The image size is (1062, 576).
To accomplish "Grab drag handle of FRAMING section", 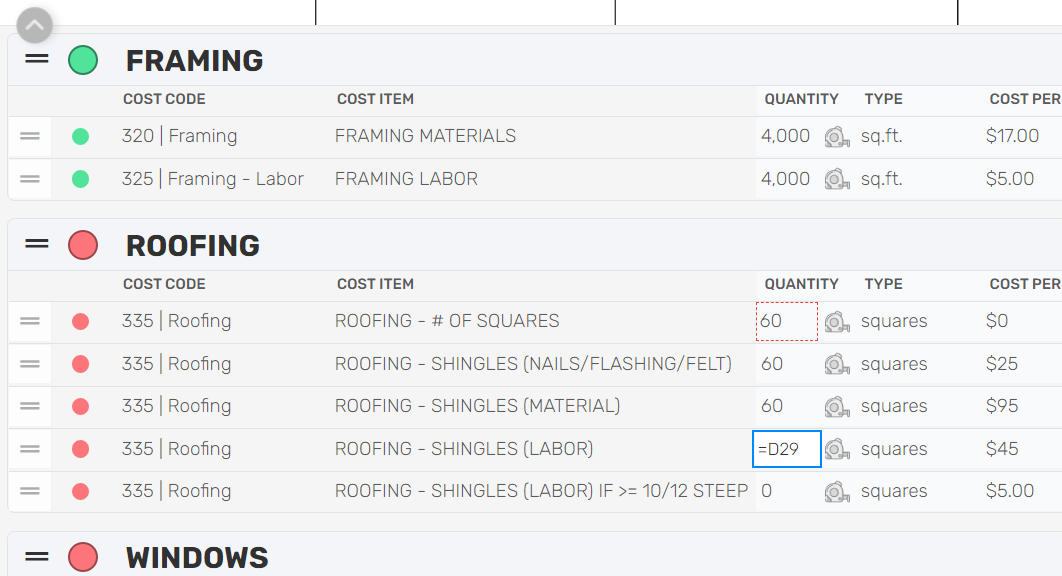I will 37,59.
